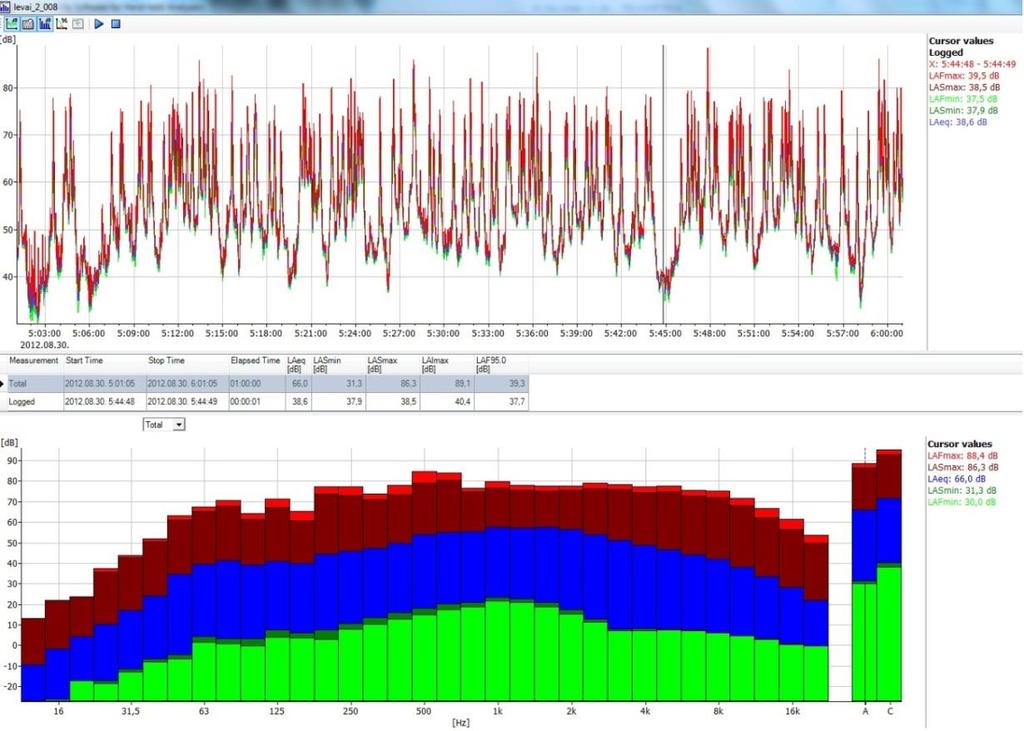The height and width of the screenshot is (731, 1024).
Task: Click the Logged LAImax value 40,4
Action: 447,402
